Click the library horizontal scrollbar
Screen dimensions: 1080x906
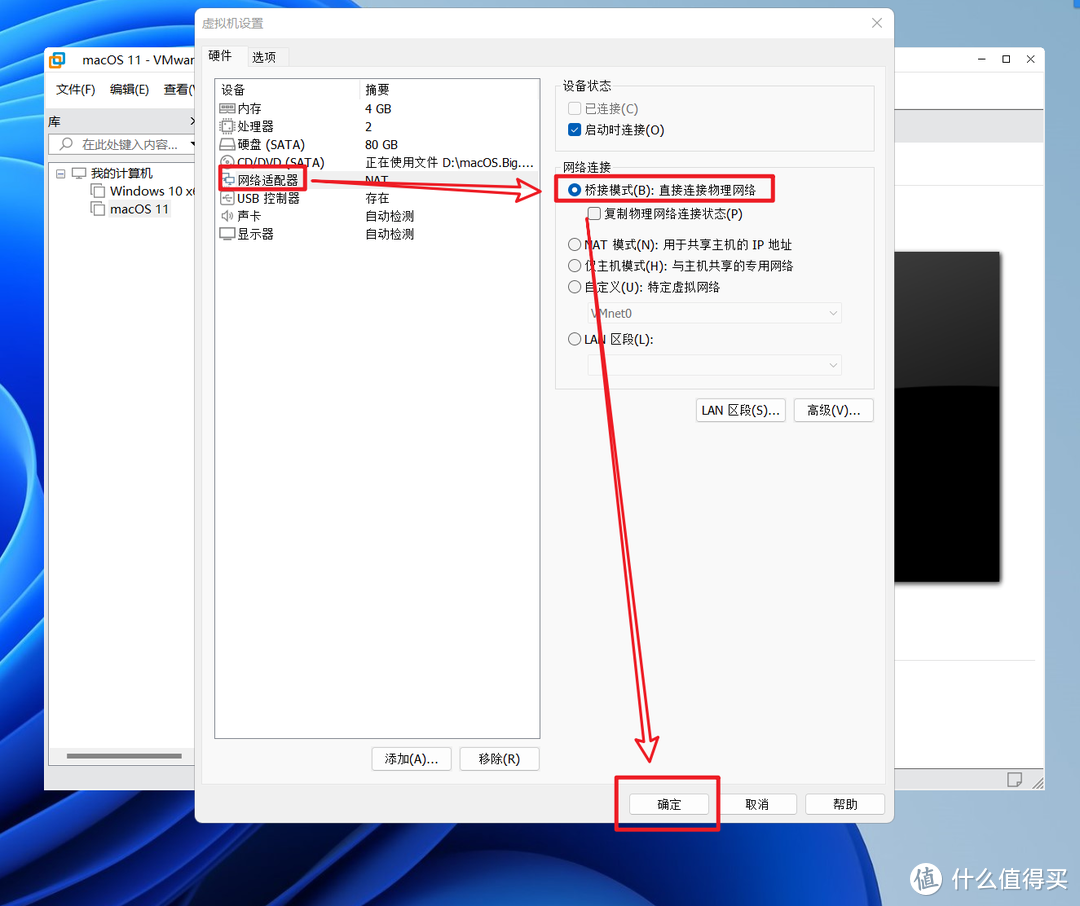point(124,756)
